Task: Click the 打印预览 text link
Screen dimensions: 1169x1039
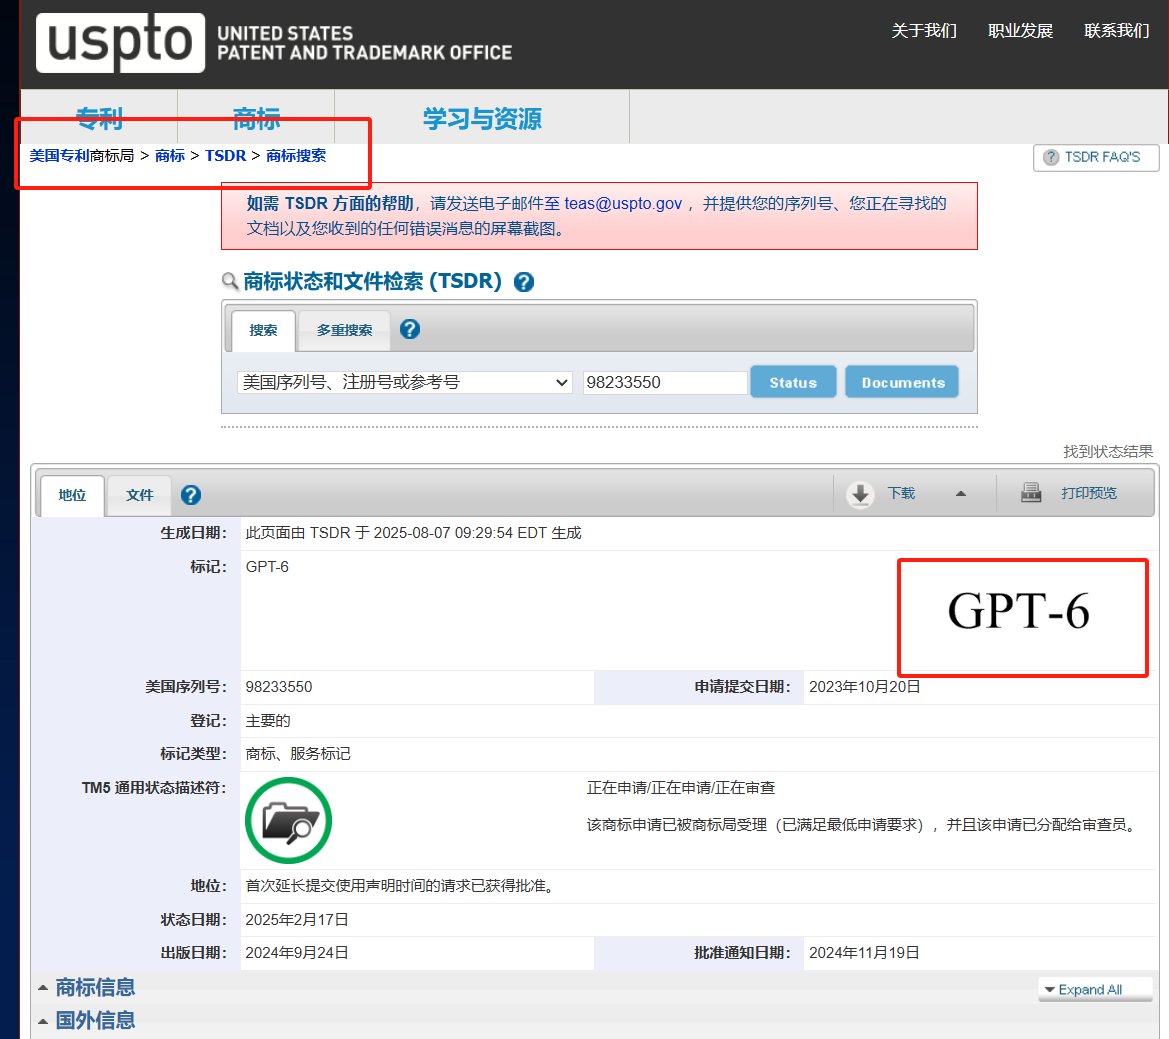Action: click(1089, 493)
